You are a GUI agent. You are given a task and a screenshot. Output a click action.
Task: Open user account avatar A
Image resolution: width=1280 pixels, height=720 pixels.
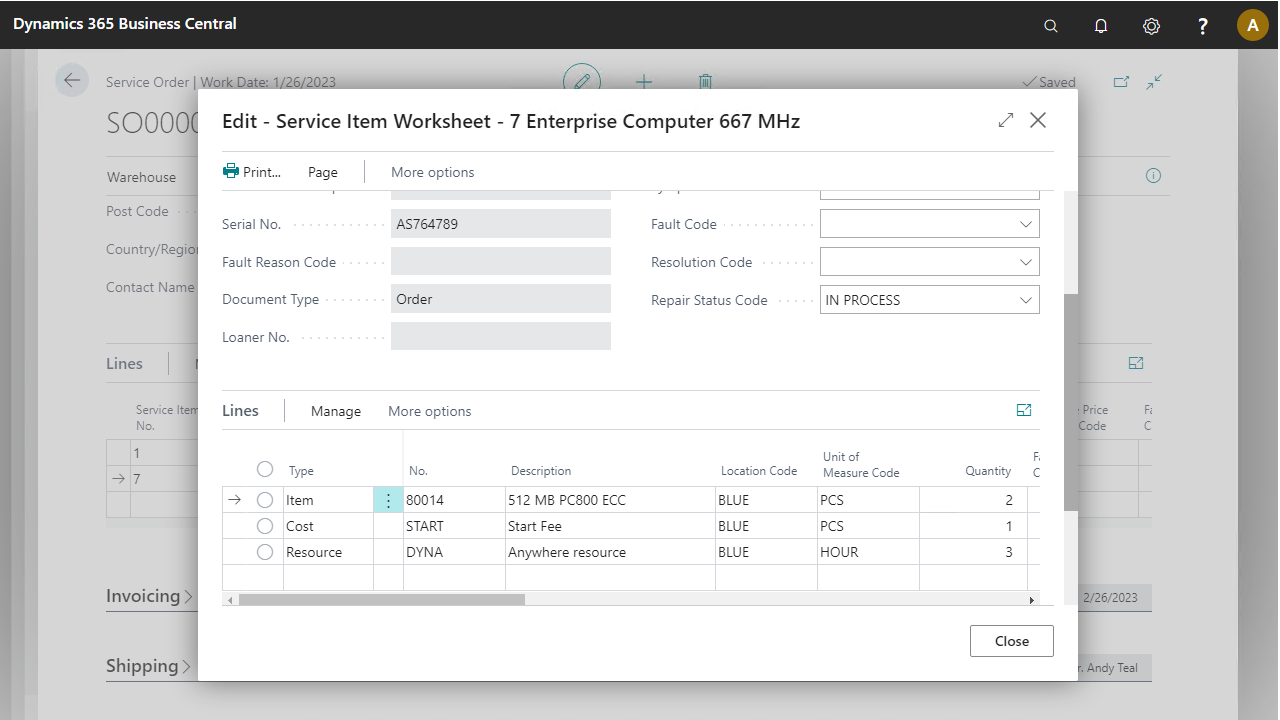(x=1252, y=25)
